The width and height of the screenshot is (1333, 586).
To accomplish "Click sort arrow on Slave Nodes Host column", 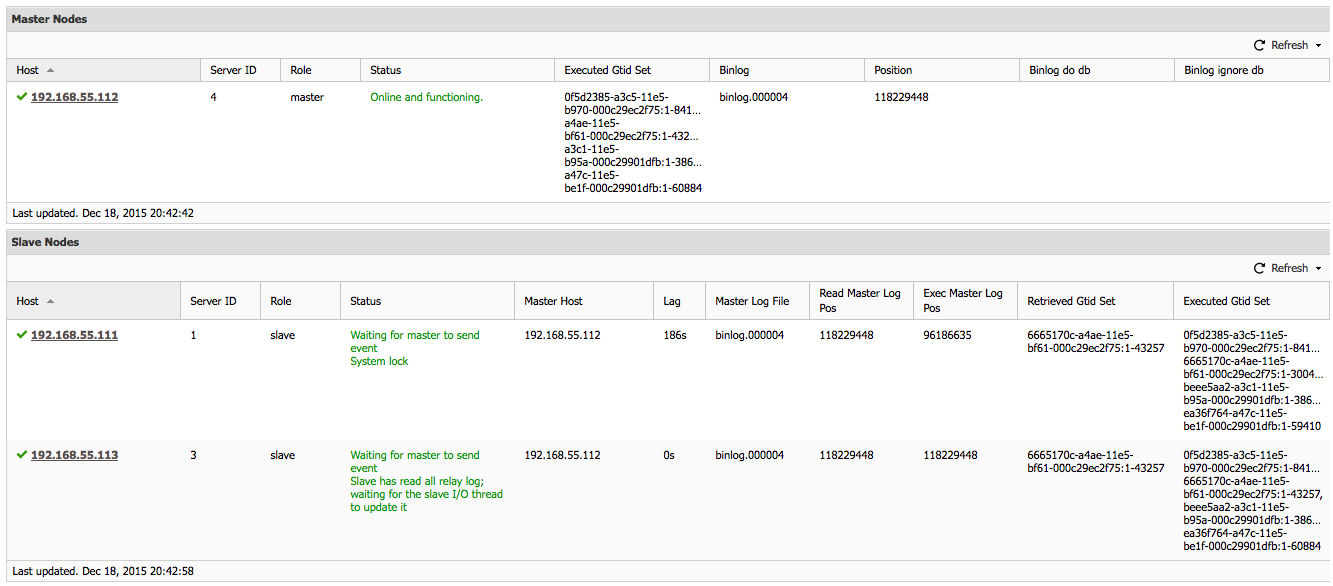I will coord(50,301).
